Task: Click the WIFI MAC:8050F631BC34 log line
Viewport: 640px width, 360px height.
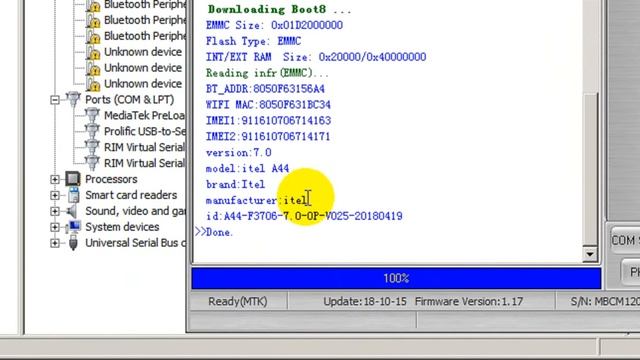Action: tap(268, 105)
